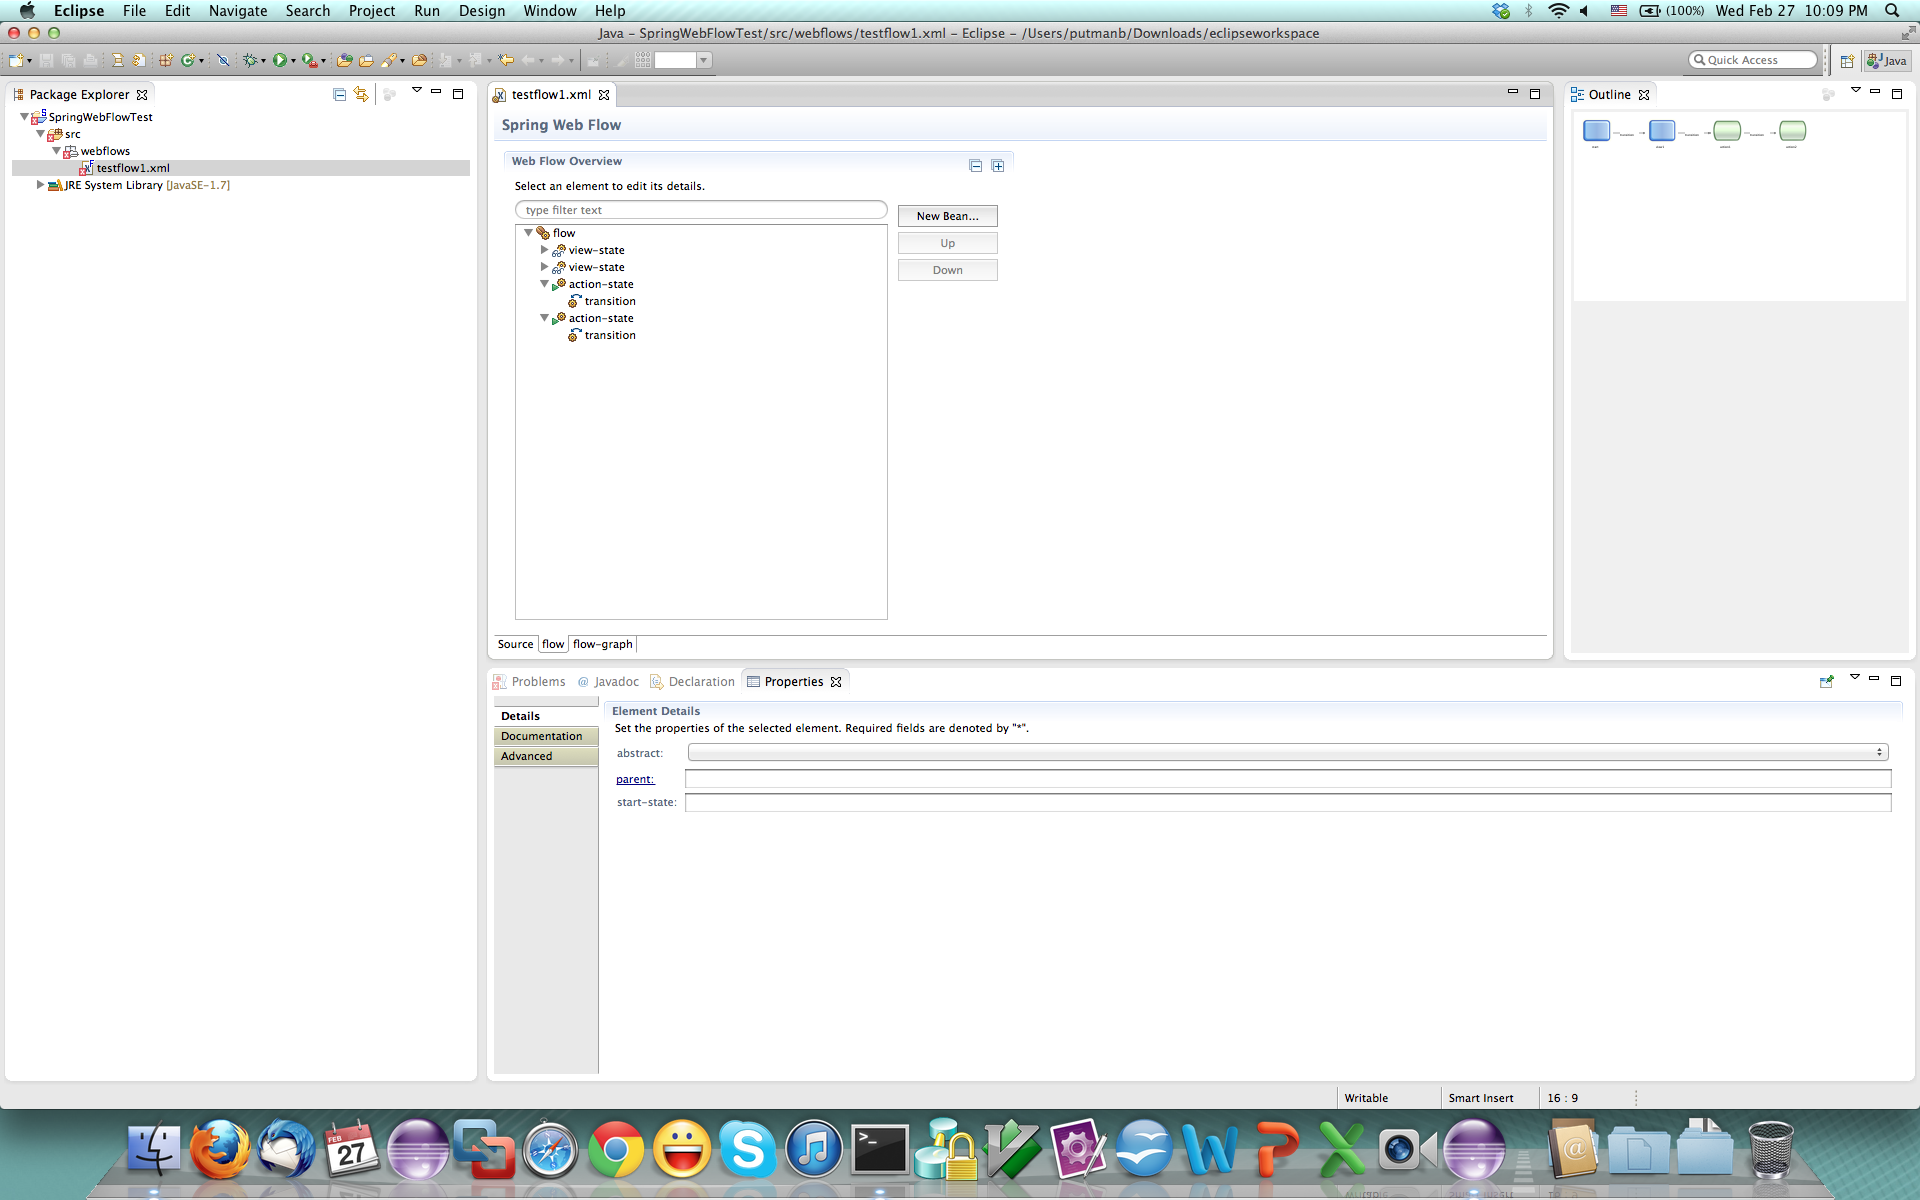
Task: Switch to the flow-graph editor tab
Action: pos(603,644)
